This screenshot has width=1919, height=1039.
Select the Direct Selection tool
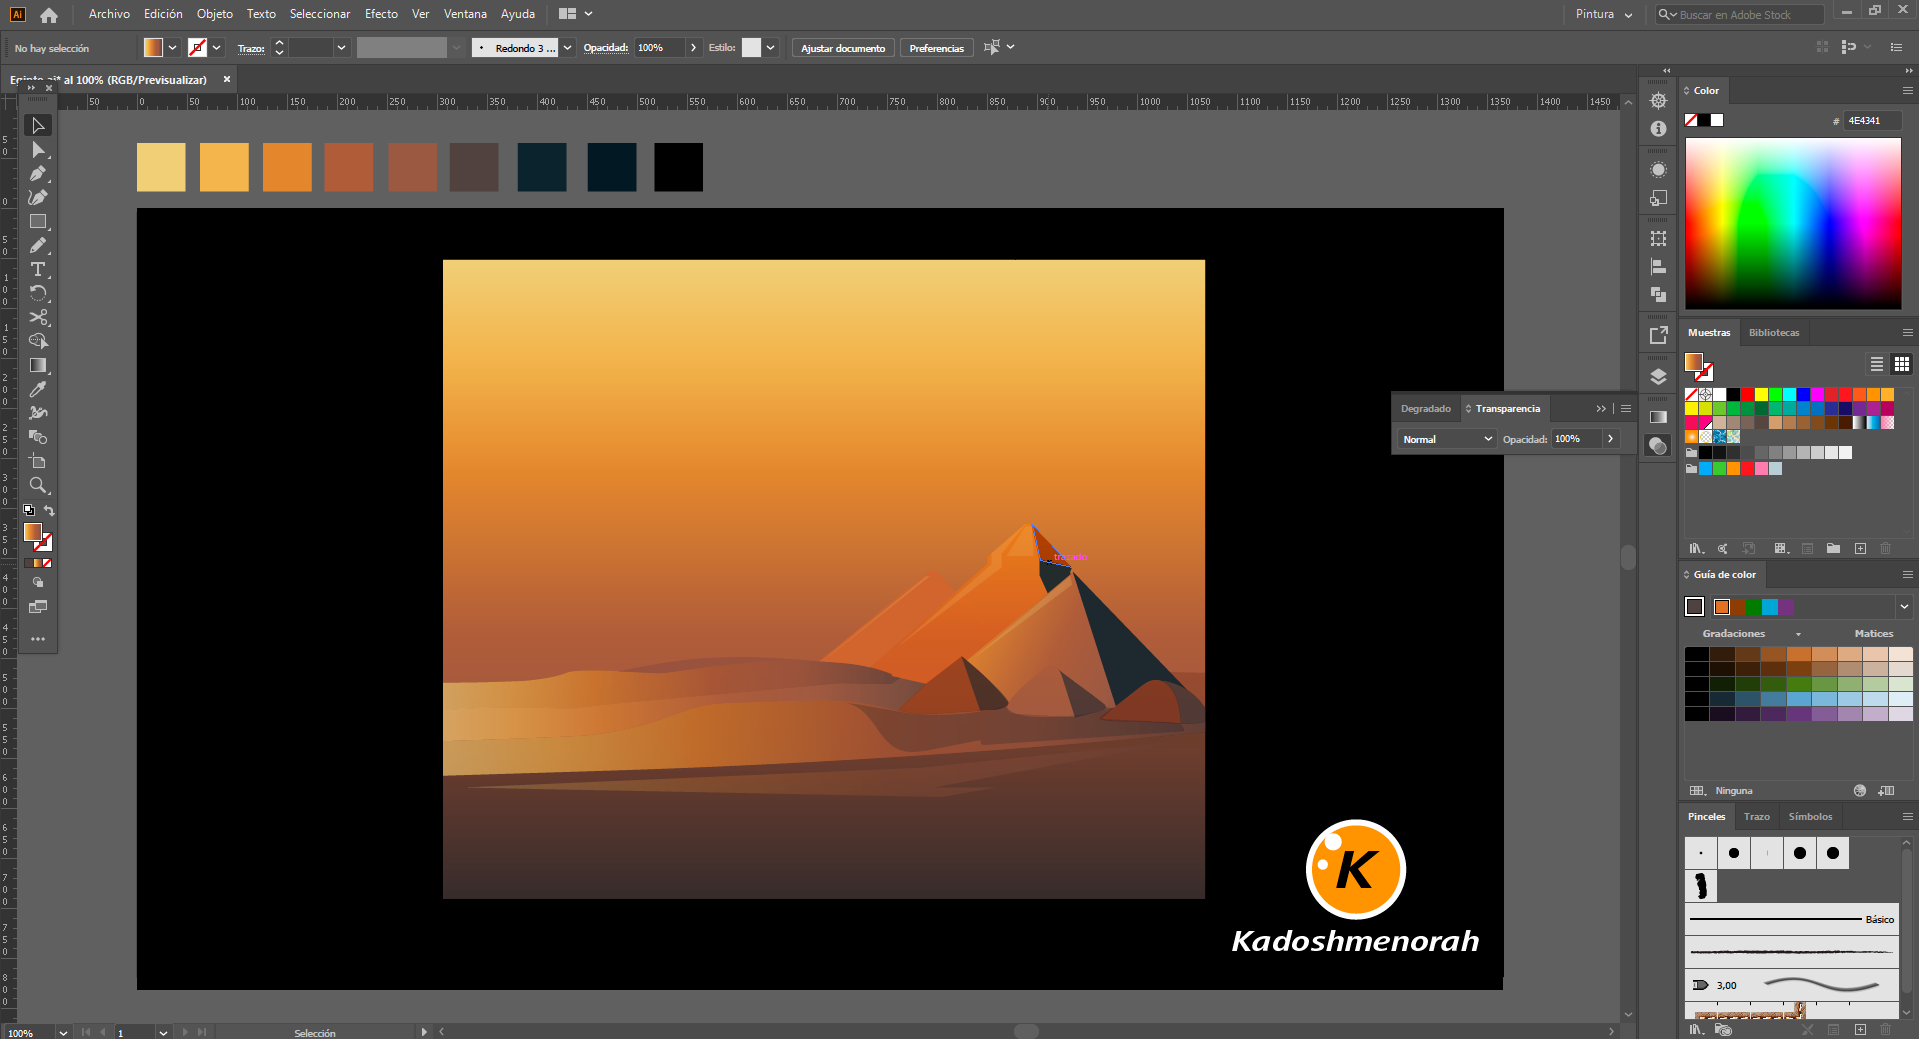pos(38,150)
